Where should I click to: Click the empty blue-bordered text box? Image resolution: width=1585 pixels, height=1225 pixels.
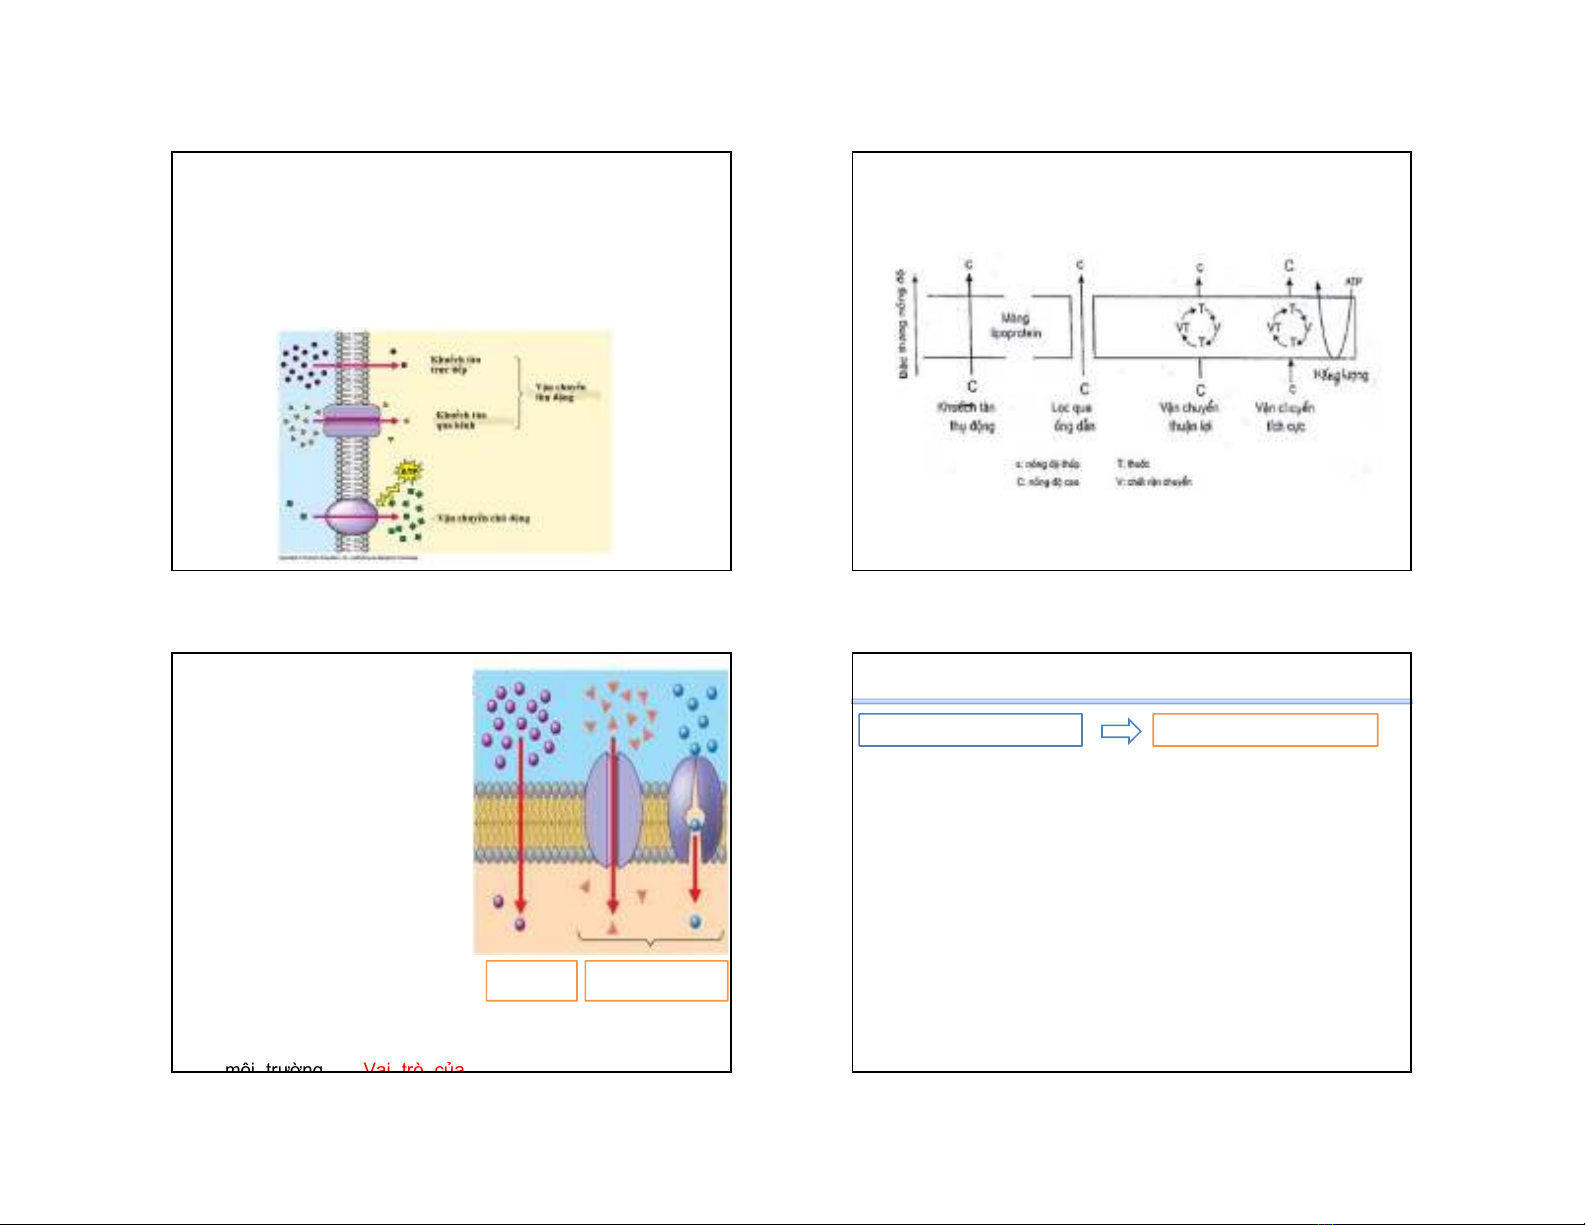coord(970,730)
